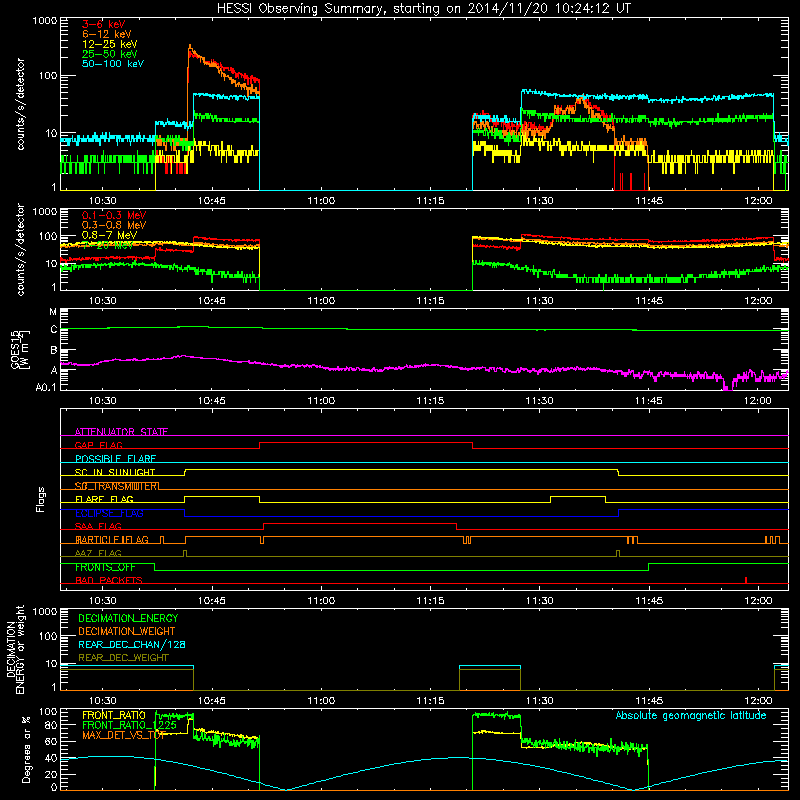Select the DECIMATION_ENERGY legend label
This screenshot has height=800, width=800.
click(128, 618)
